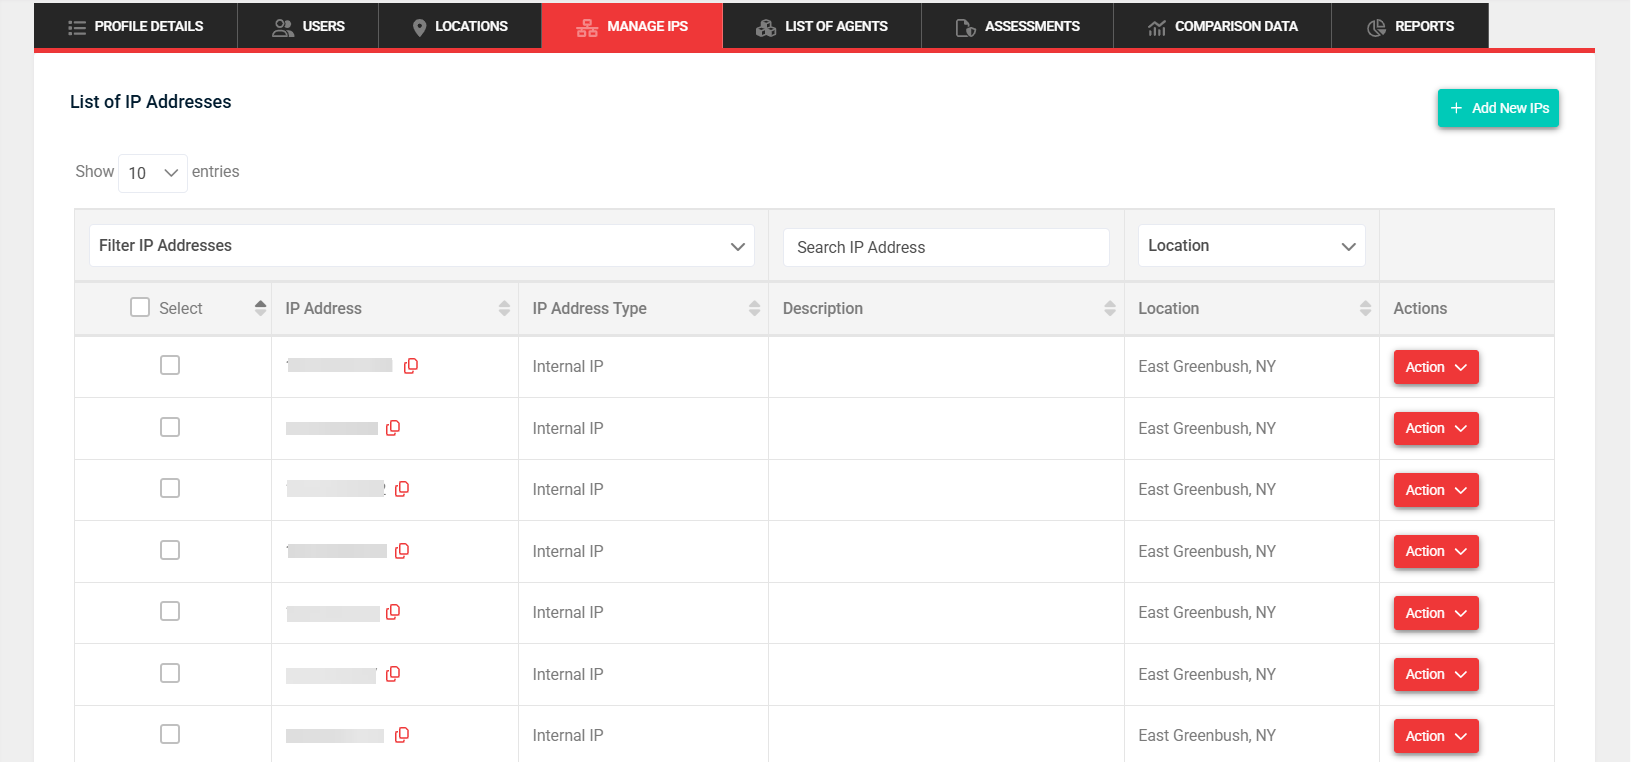The height and width of the screenshot is (762, 1631).
Task: Change the Show entries count dropdown
Action: (153, 173)
